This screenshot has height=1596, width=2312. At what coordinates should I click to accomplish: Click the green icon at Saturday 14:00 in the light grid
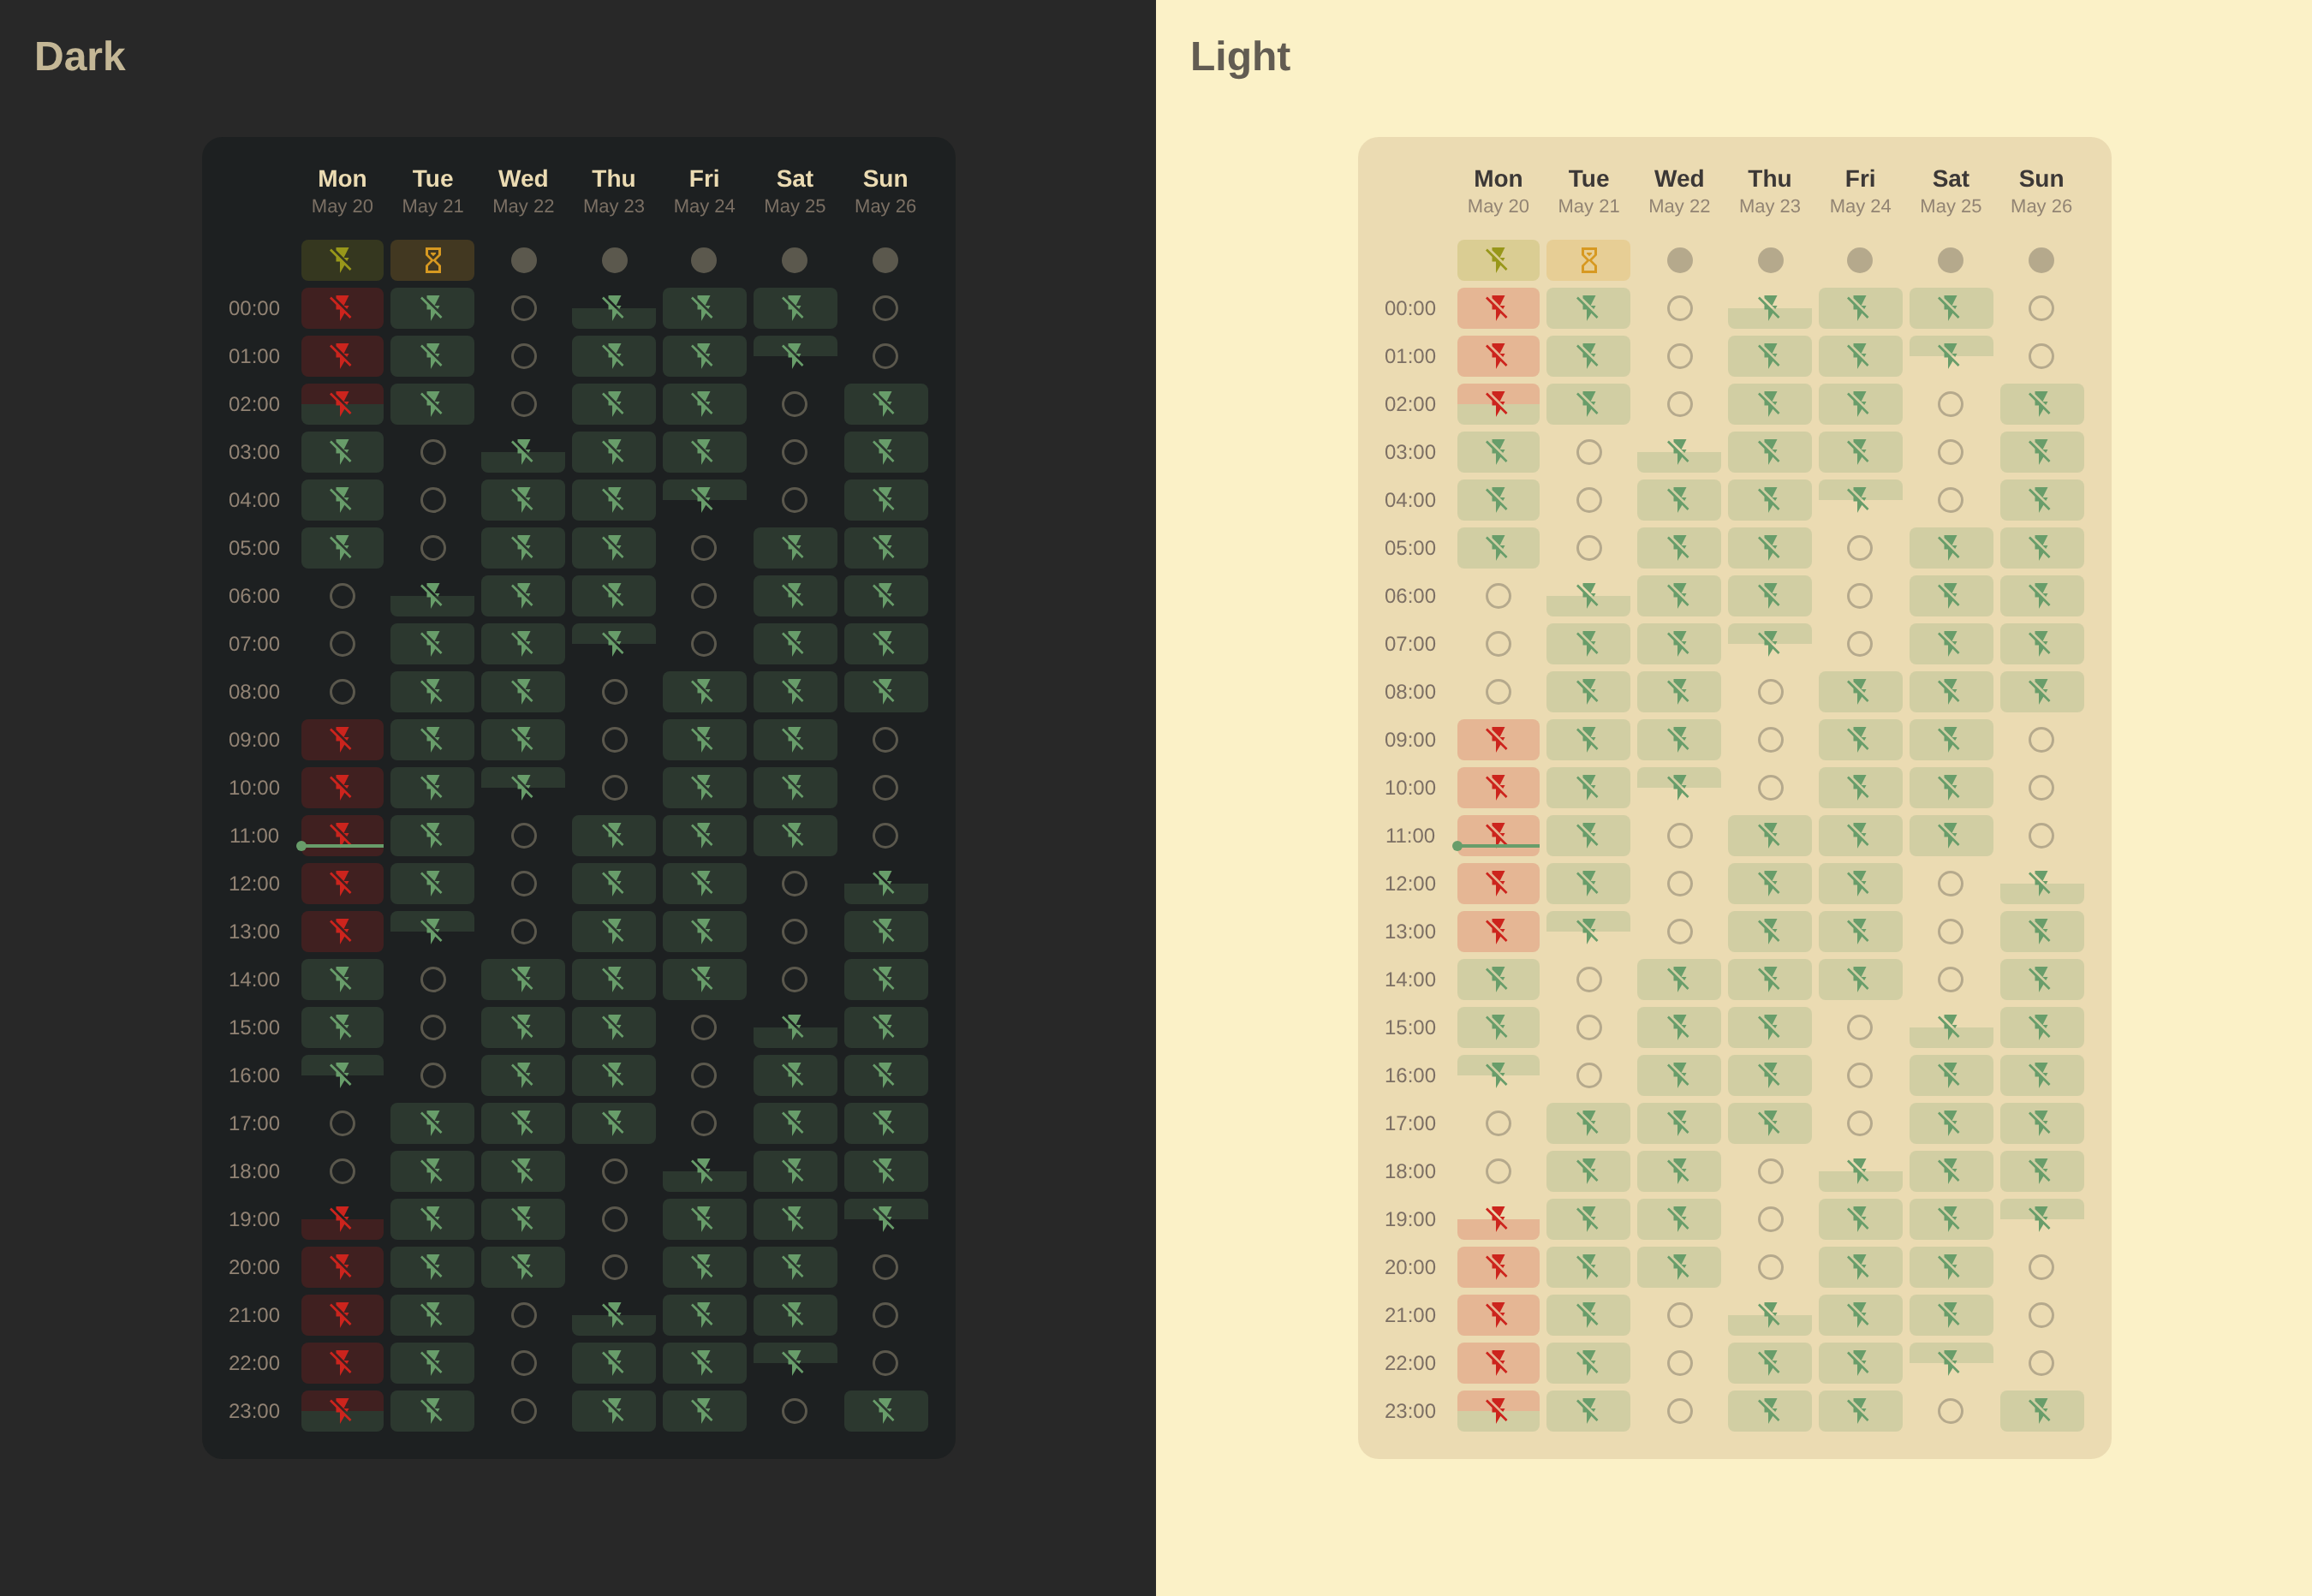point(1950,979)
